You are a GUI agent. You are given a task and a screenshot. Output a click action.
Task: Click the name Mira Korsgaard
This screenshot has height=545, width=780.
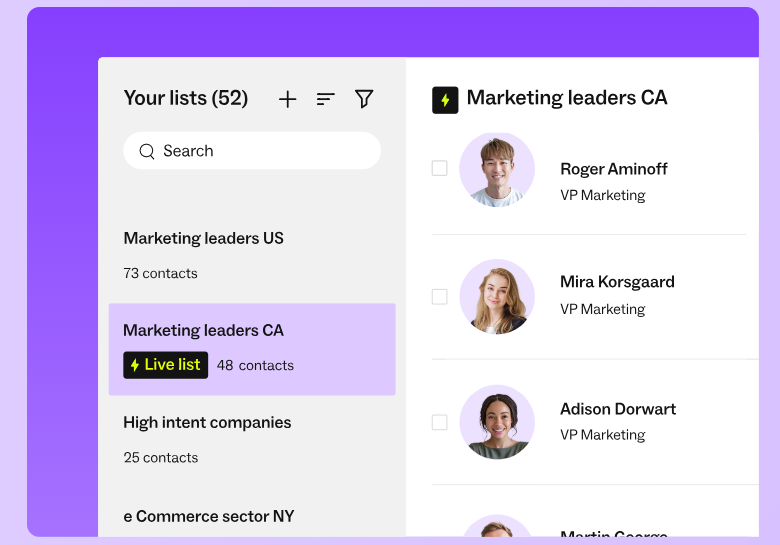click(617, 282)
